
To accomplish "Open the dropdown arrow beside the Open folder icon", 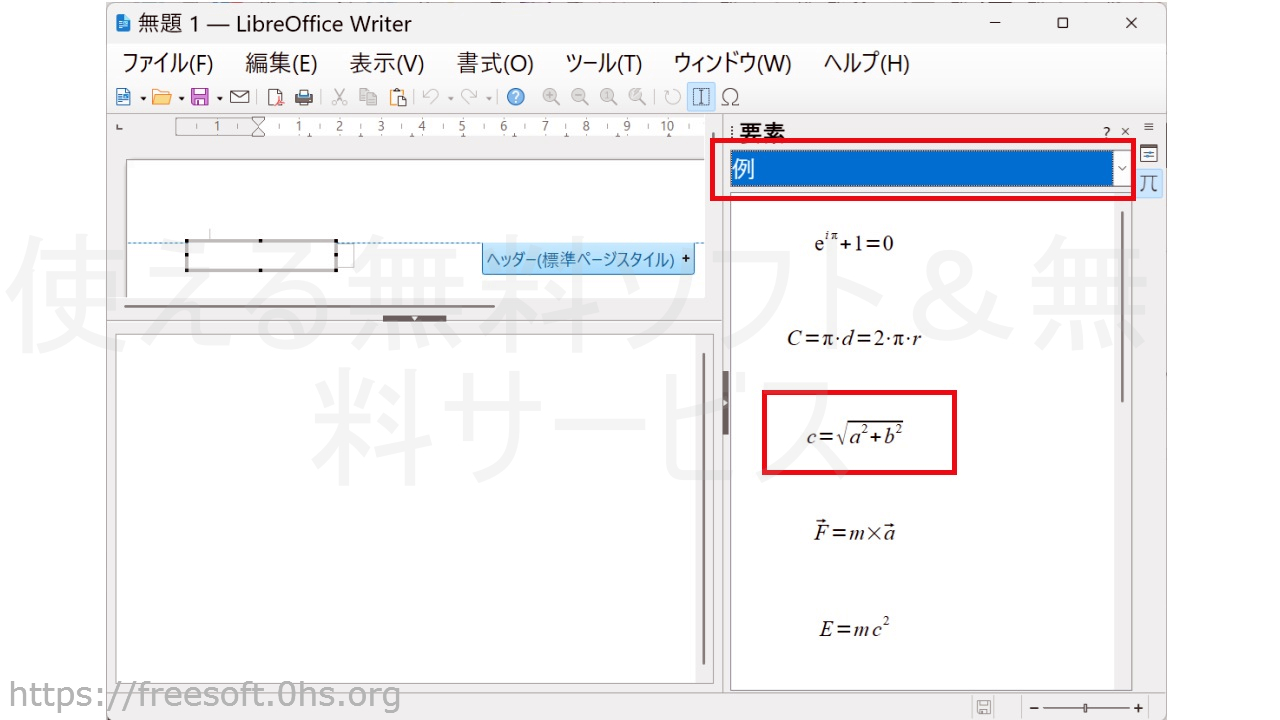I will 181,98.
